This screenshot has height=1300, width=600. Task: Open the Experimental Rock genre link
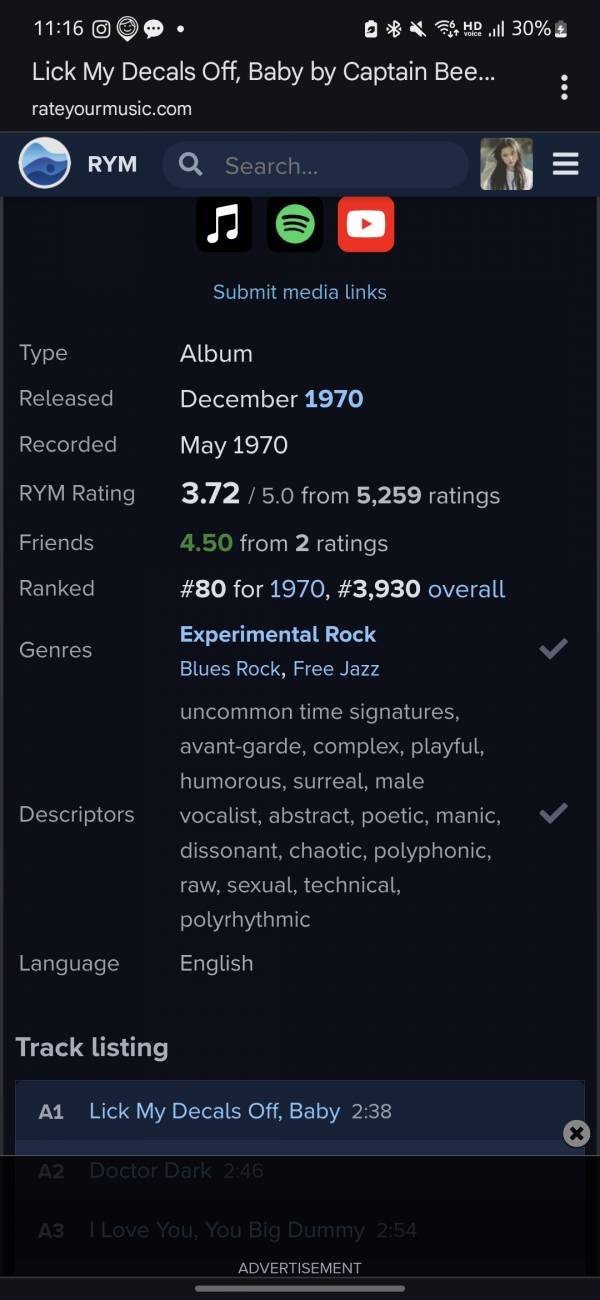278,634
